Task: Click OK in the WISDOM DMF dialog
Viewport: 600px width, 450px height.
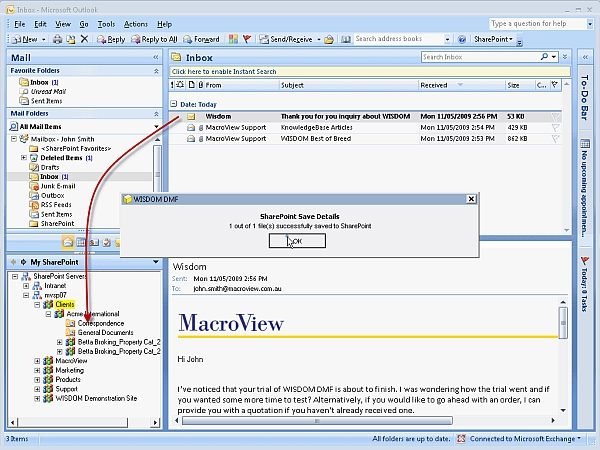Action: pyautogui.click(x=297, y=241)
